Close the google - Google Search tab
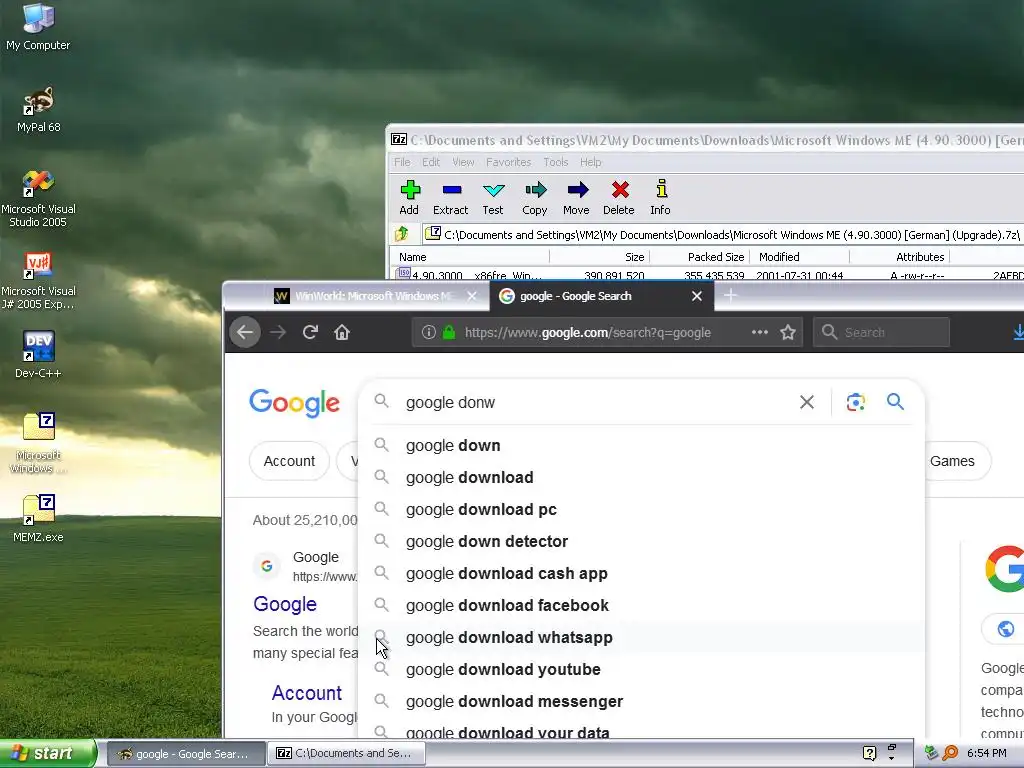The height and width of the screenshot is (768, 1024). [x=697, y=296]
